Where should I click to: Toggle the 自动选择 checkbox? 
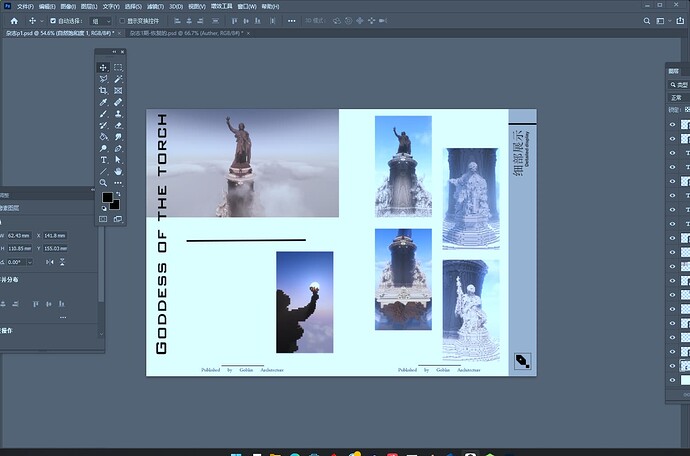point(53,20)
